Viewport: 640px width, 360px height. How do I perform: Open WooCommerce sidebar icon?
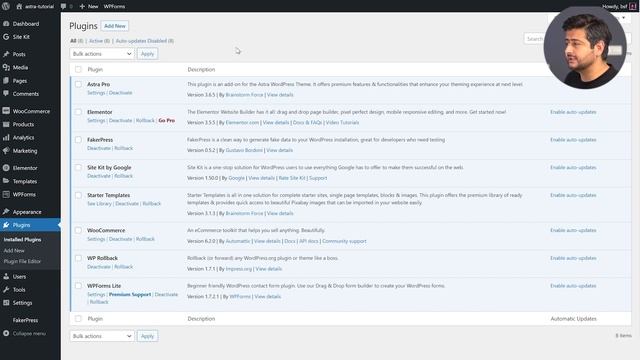pyautogui.click(x=6, y=111)
